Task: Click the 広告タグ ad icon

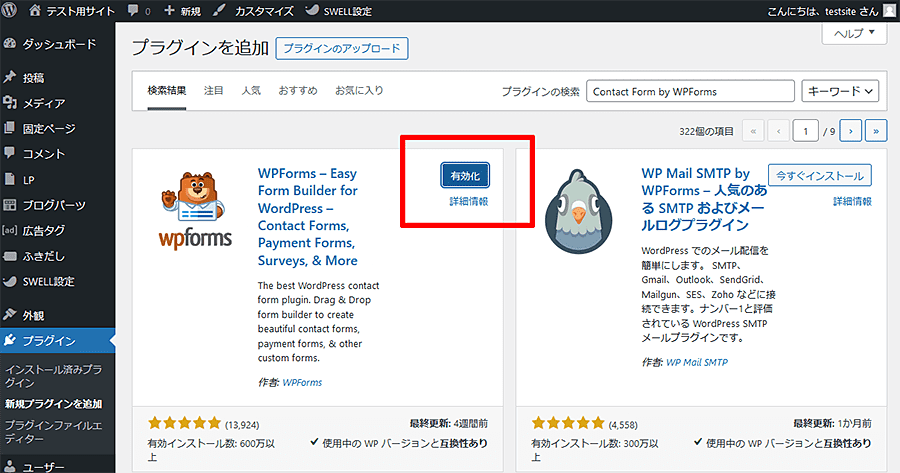Action: click(x=9, y=230)
